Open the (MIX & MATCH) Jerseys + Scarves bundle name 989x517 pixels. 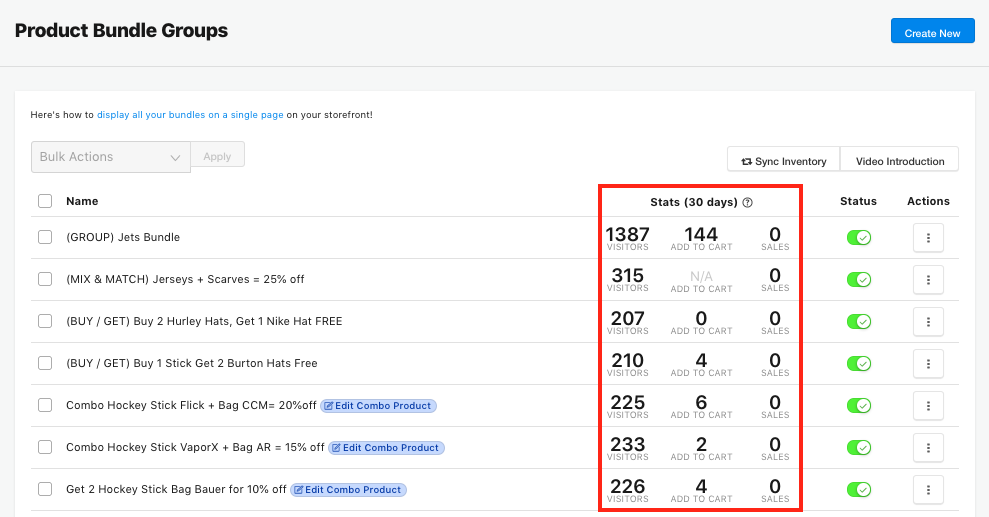185,279
